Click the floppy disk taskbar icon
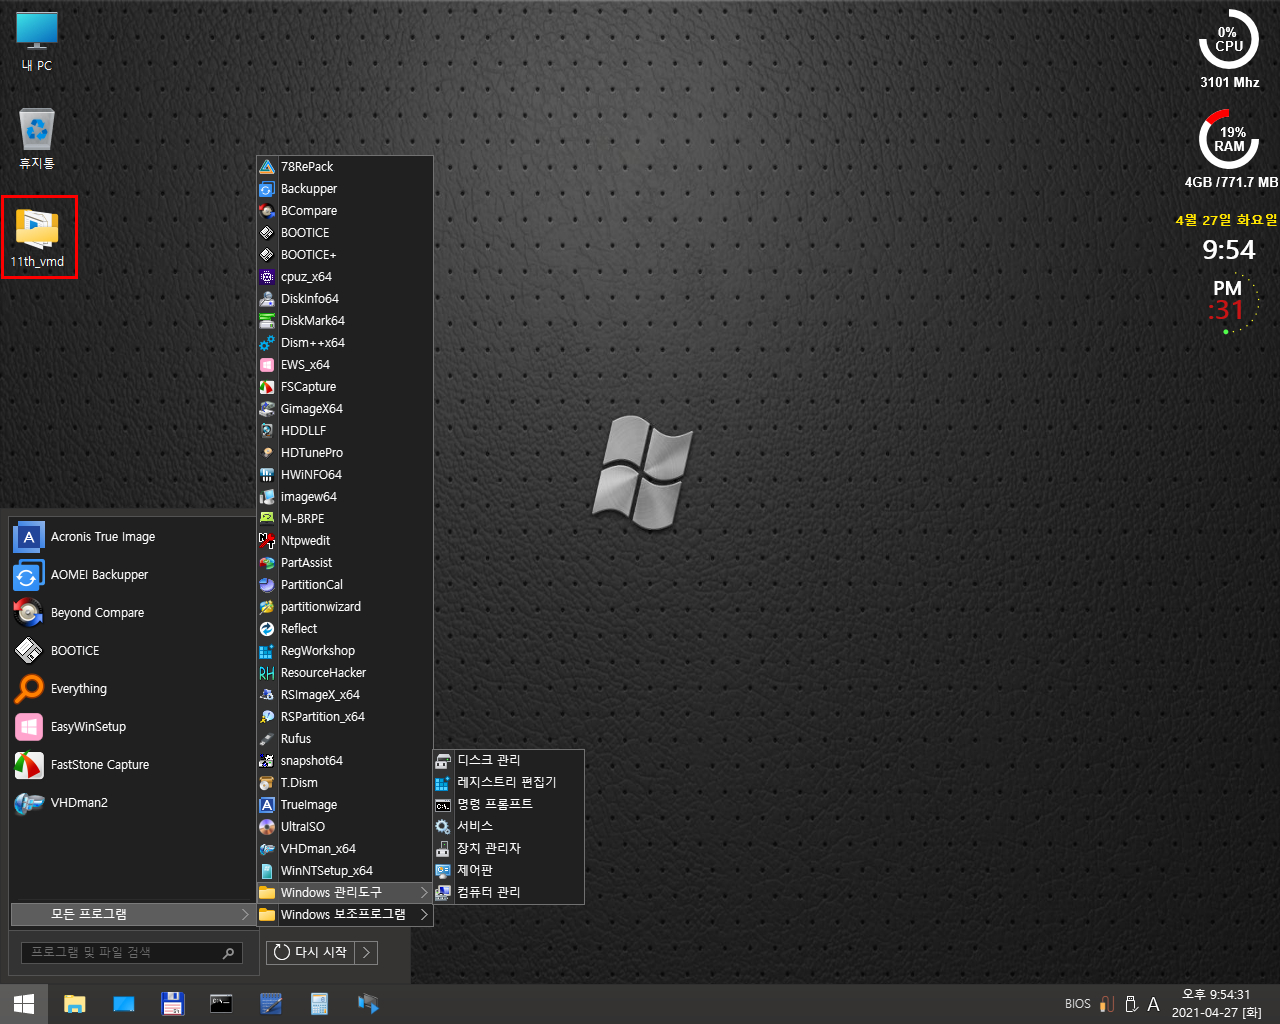The height and width of the screenshot is (1024, 1280). tap(173, 1004)
